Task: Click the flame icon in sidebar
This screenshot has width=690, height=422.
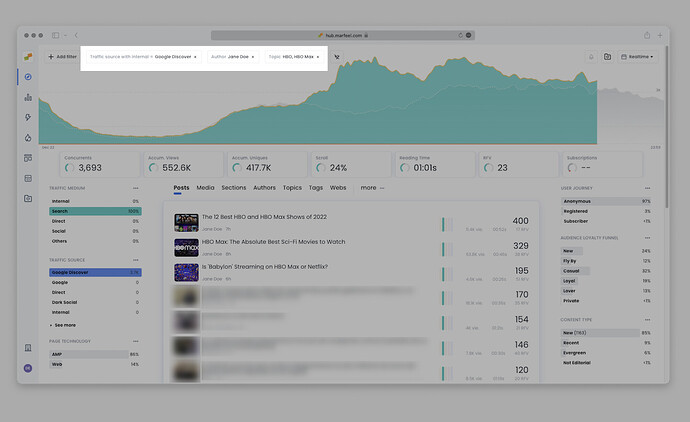Action: (x=27, y=137)
